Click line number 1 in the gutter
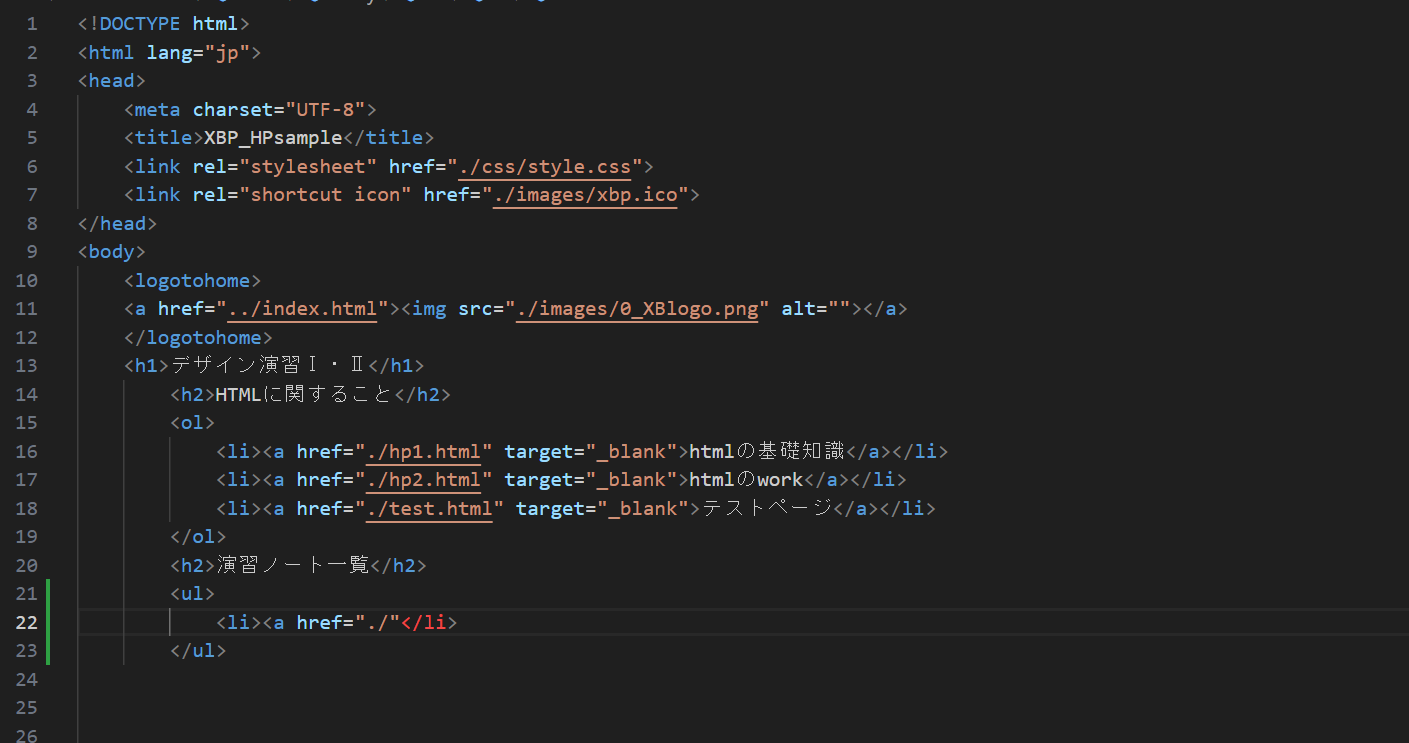Viewport: 1409px width, 743px height. pos(33,24)
